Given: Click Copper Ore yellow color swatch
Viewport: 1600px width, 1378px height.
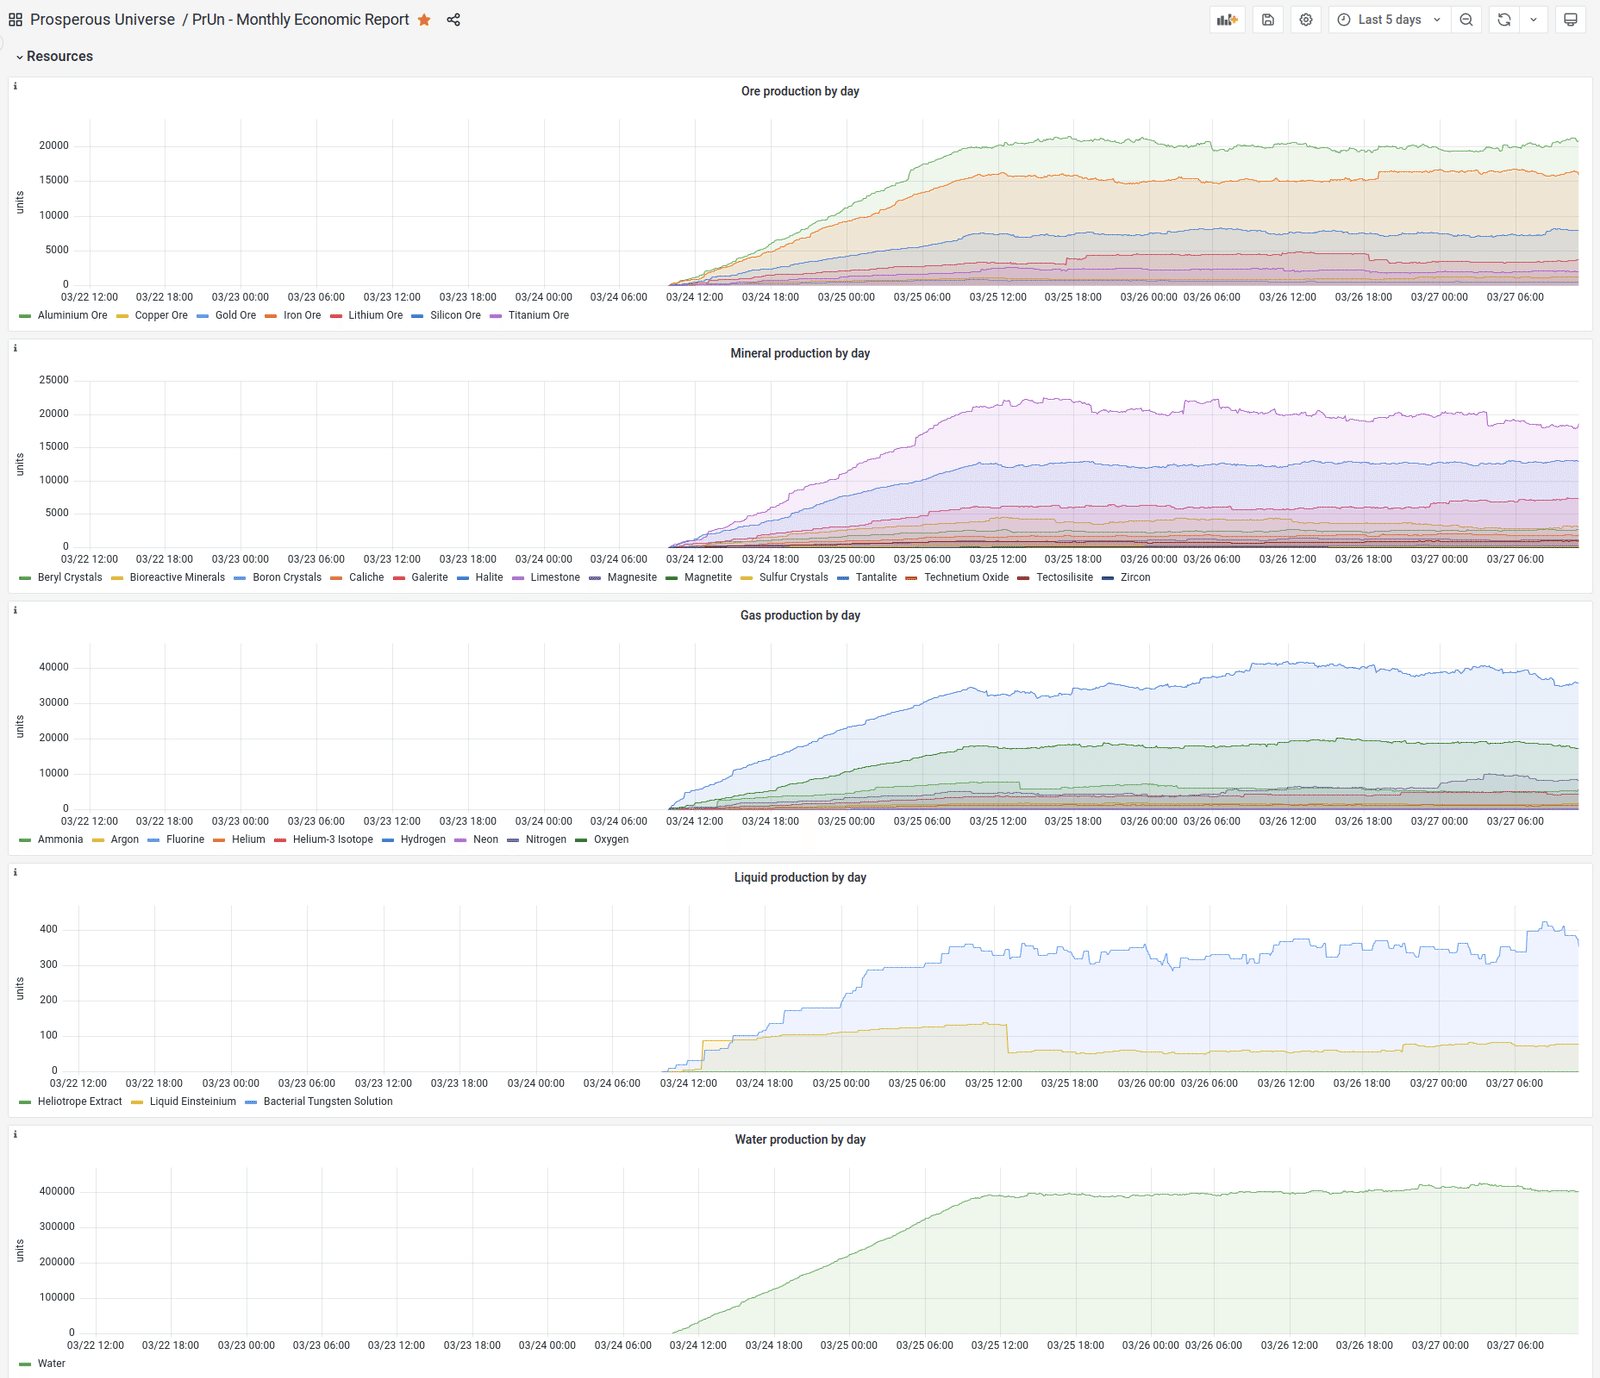Looking at the screenshot, I should click(122, 316).
